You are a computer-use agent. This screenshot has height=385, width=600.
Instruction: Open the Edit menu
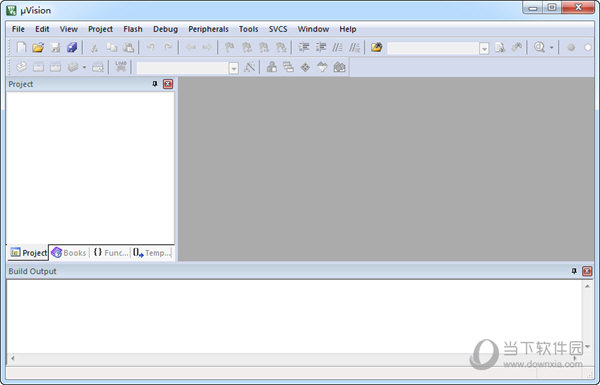(42, 29)
